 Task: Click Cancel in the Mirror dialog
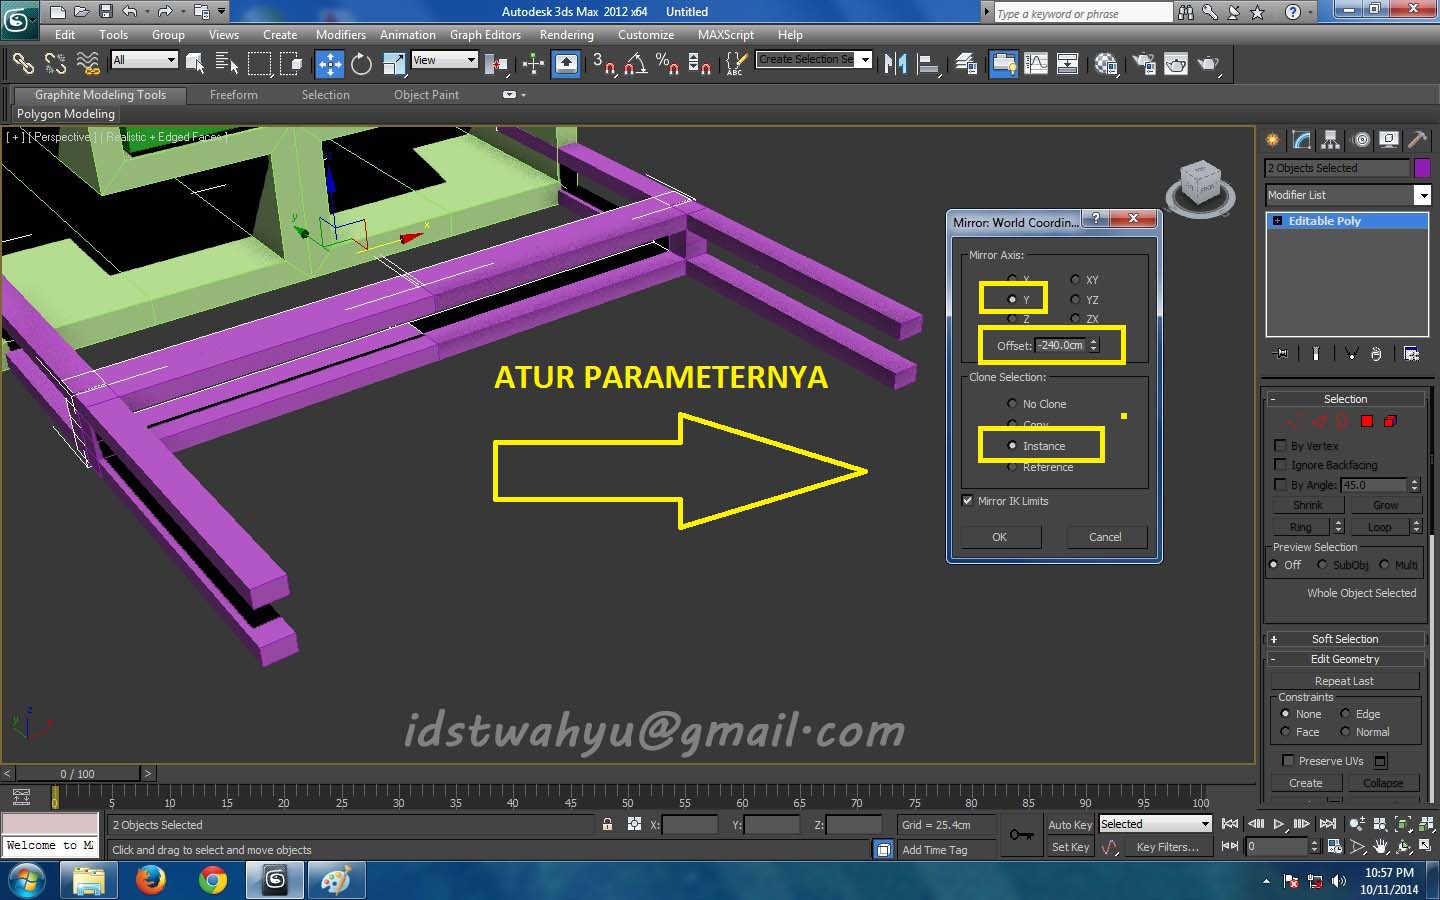click(x=1105, y=537)
